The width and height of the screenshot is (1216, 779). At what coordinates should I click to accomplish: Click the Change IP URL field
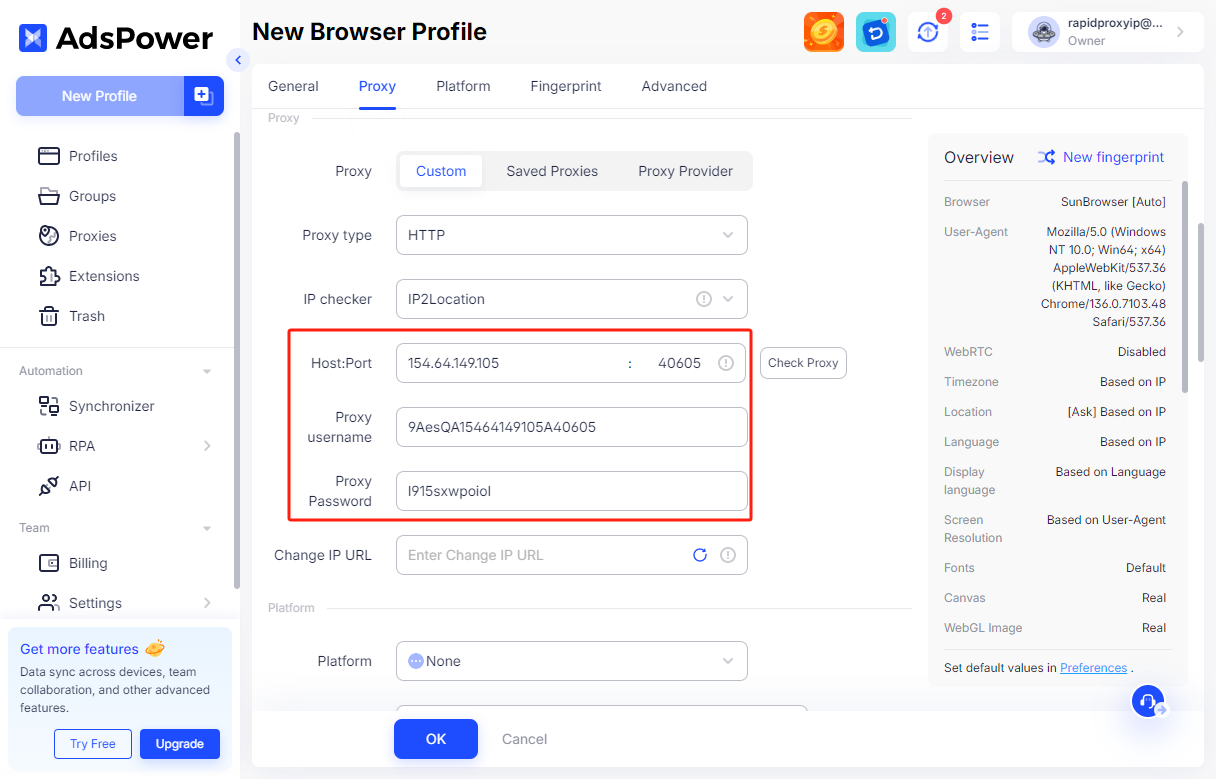(572, 555)
